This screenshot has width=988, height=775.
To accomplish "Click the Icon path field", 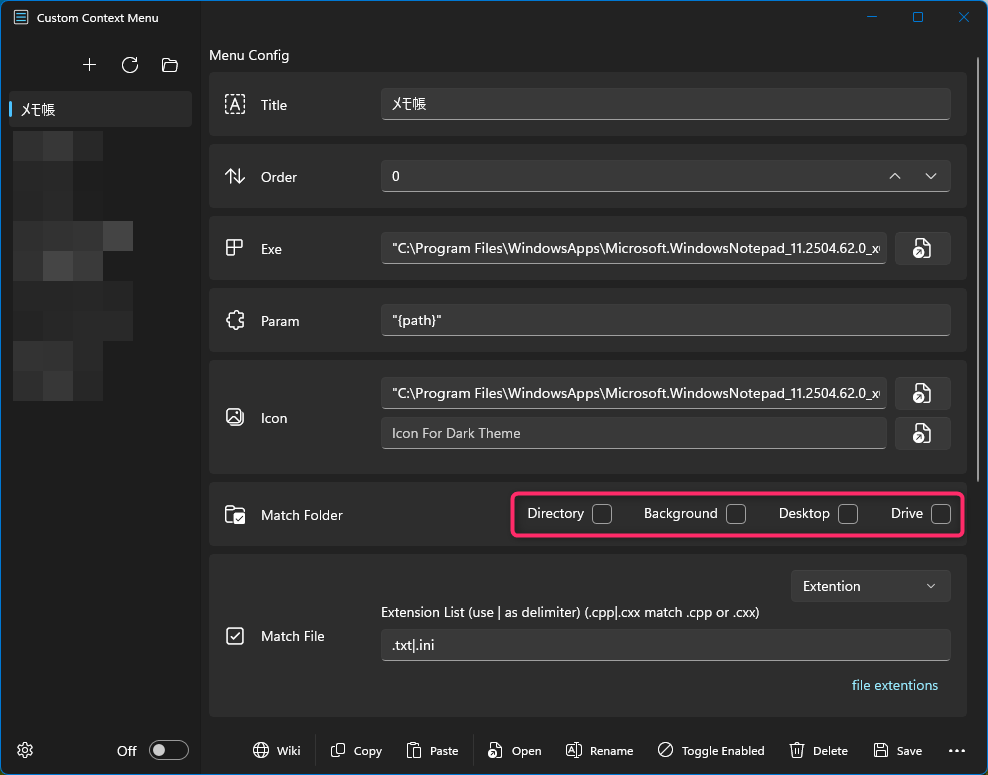I will click(633, 393).
